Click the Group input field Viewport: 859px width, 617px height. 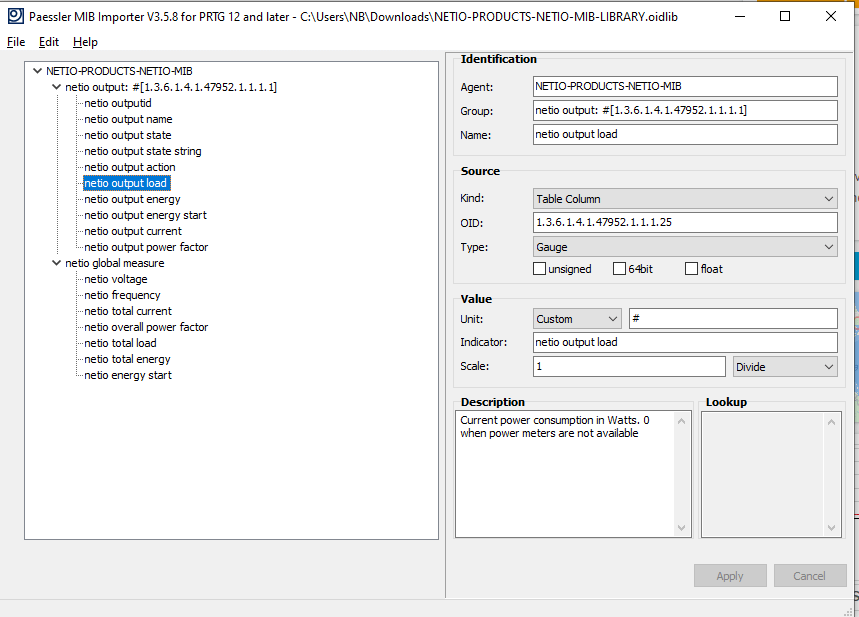click(x=685, y=110)
